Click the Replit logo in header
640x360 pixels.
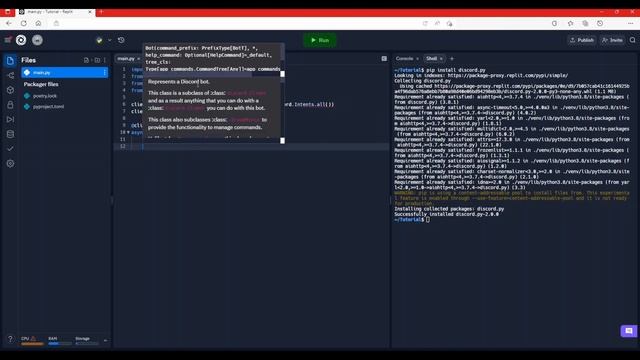pyautogui.click(x=21, y=40)
